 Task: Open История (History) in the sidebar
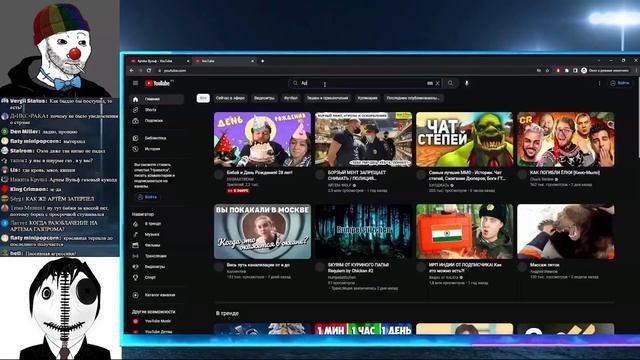157,149
